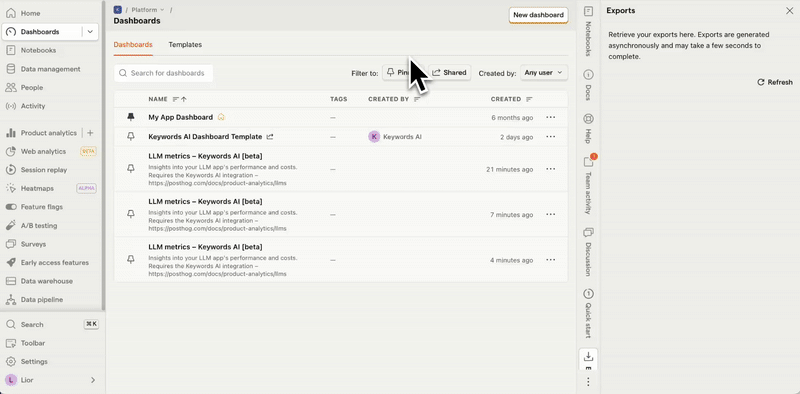Open more options for Keywords AI Dashboard Template
Screen dimensions: 800x394
click(551, 137)
